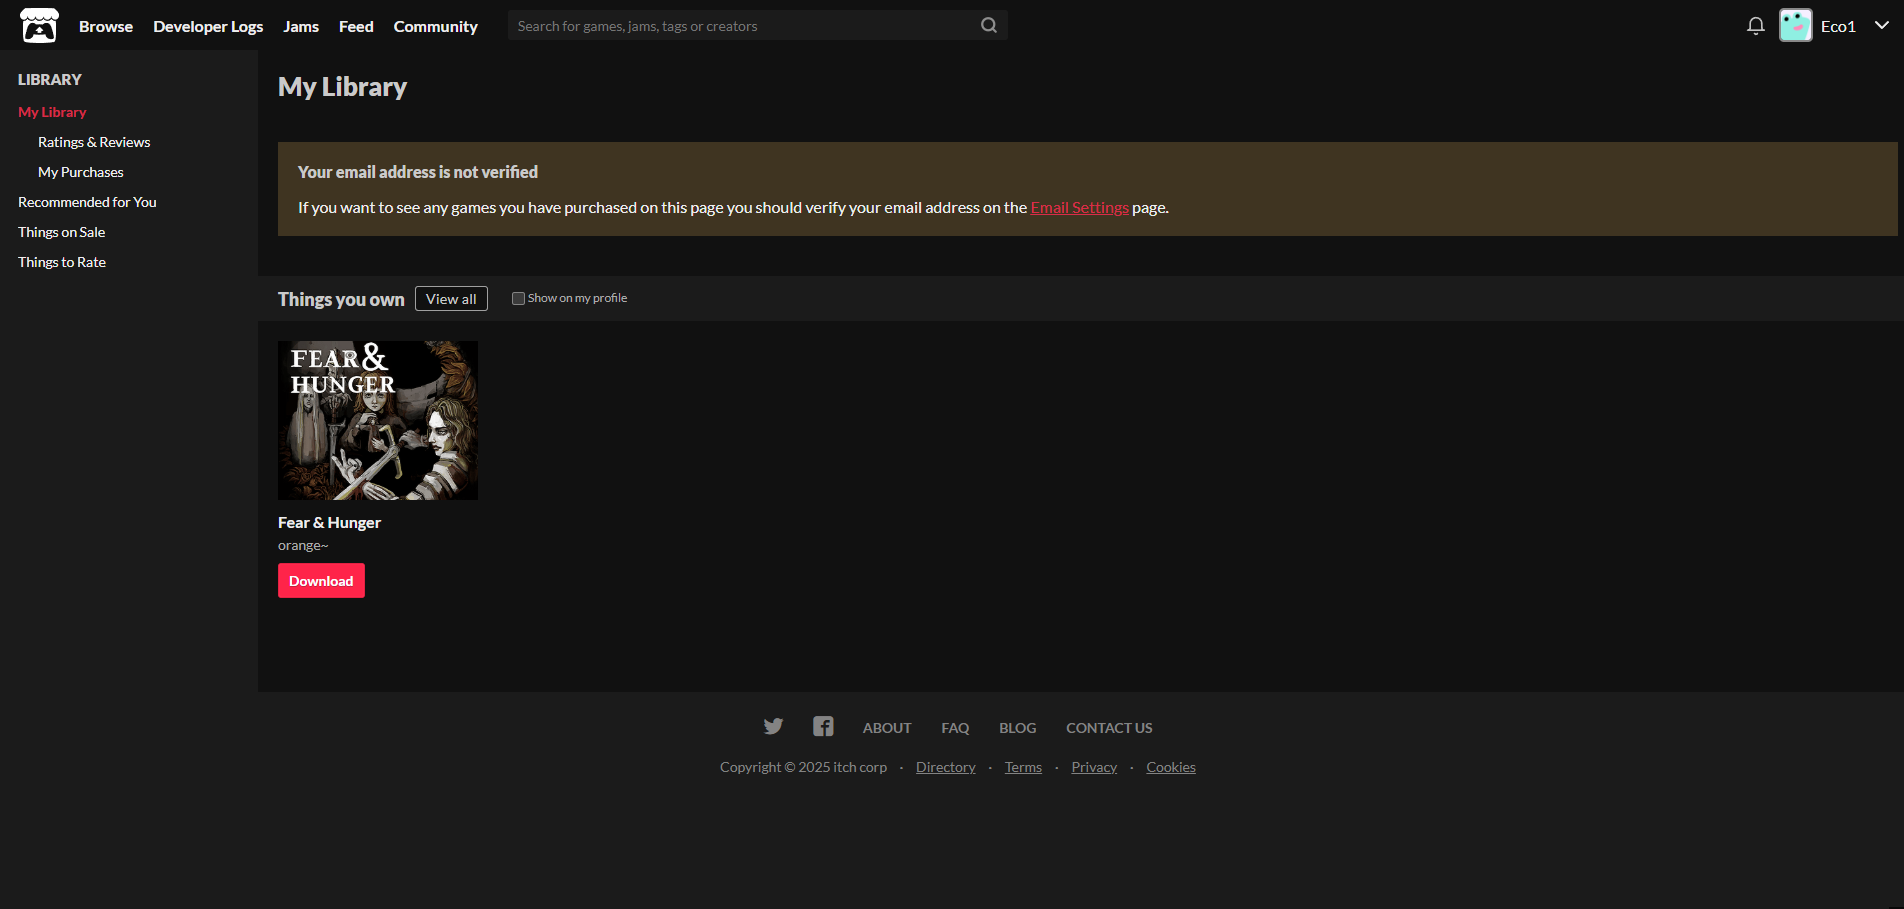Open the Fear & Hunger cover thumbnail

point(378,420)
